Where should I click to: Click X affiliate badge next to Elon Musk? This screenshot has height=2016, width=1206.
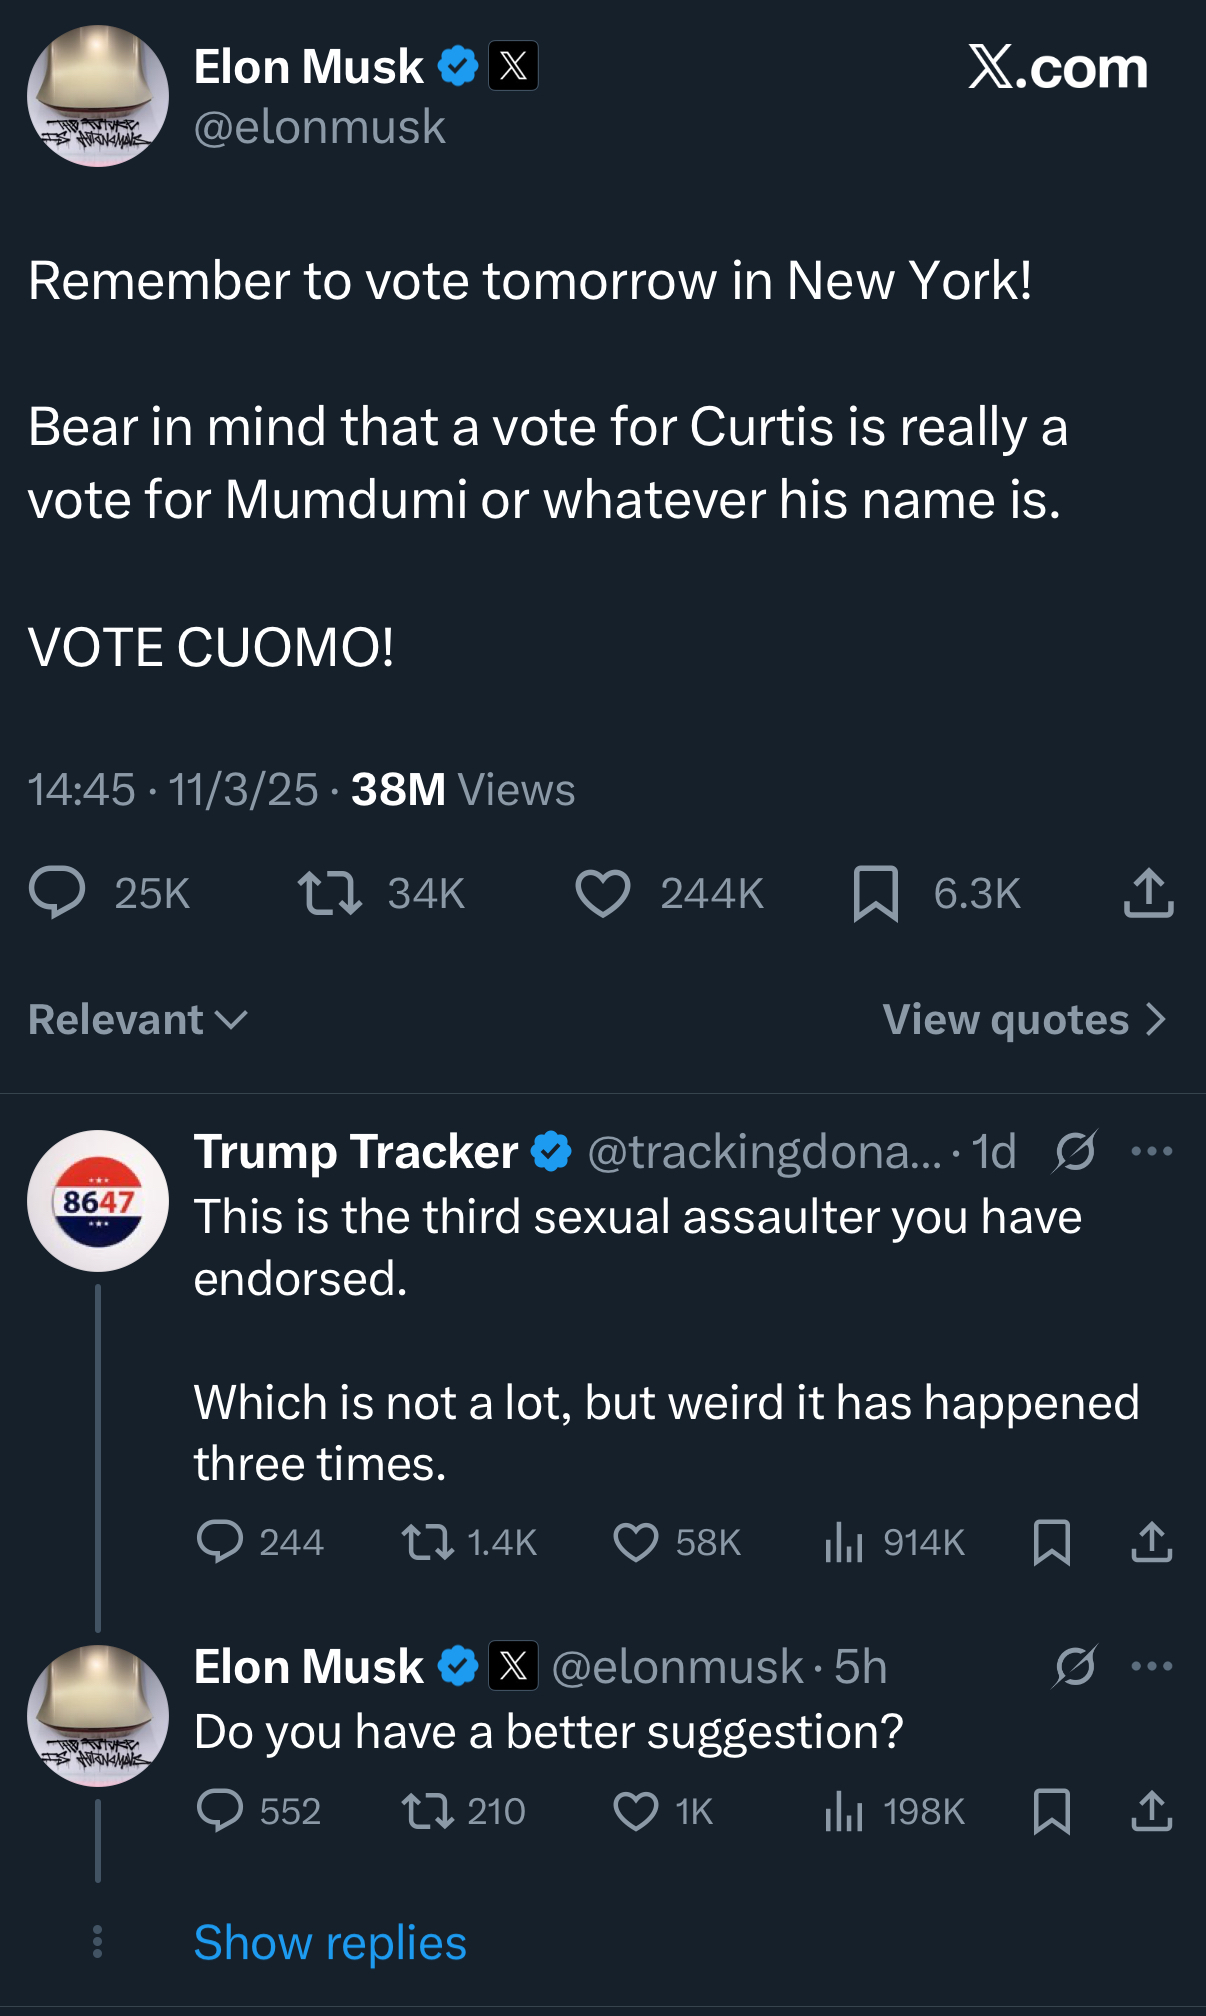513,66
